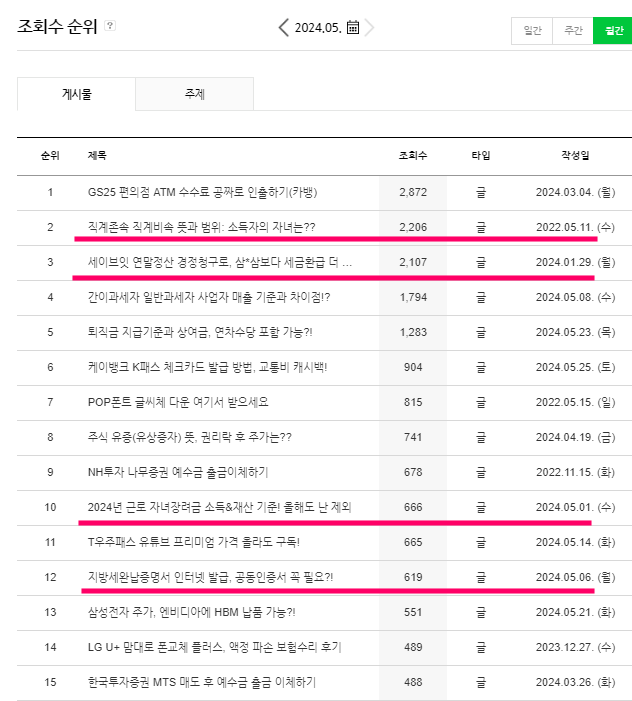Click the date 2024.05.25. (토)
Screen dimensions: 632x701
click(575, 367)
